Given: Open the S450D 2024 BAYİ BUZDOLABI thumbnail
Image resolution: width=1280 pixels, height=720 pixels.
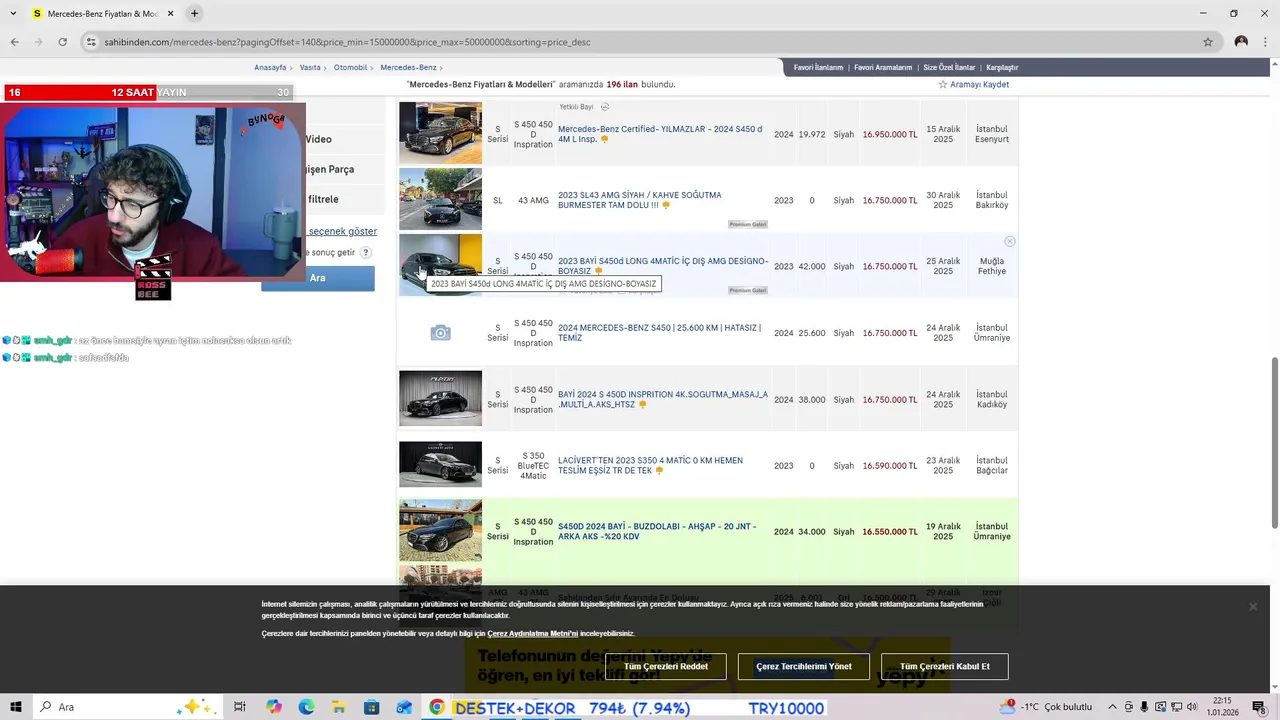Looking at the screenshot, I should [x=440, y=531].
